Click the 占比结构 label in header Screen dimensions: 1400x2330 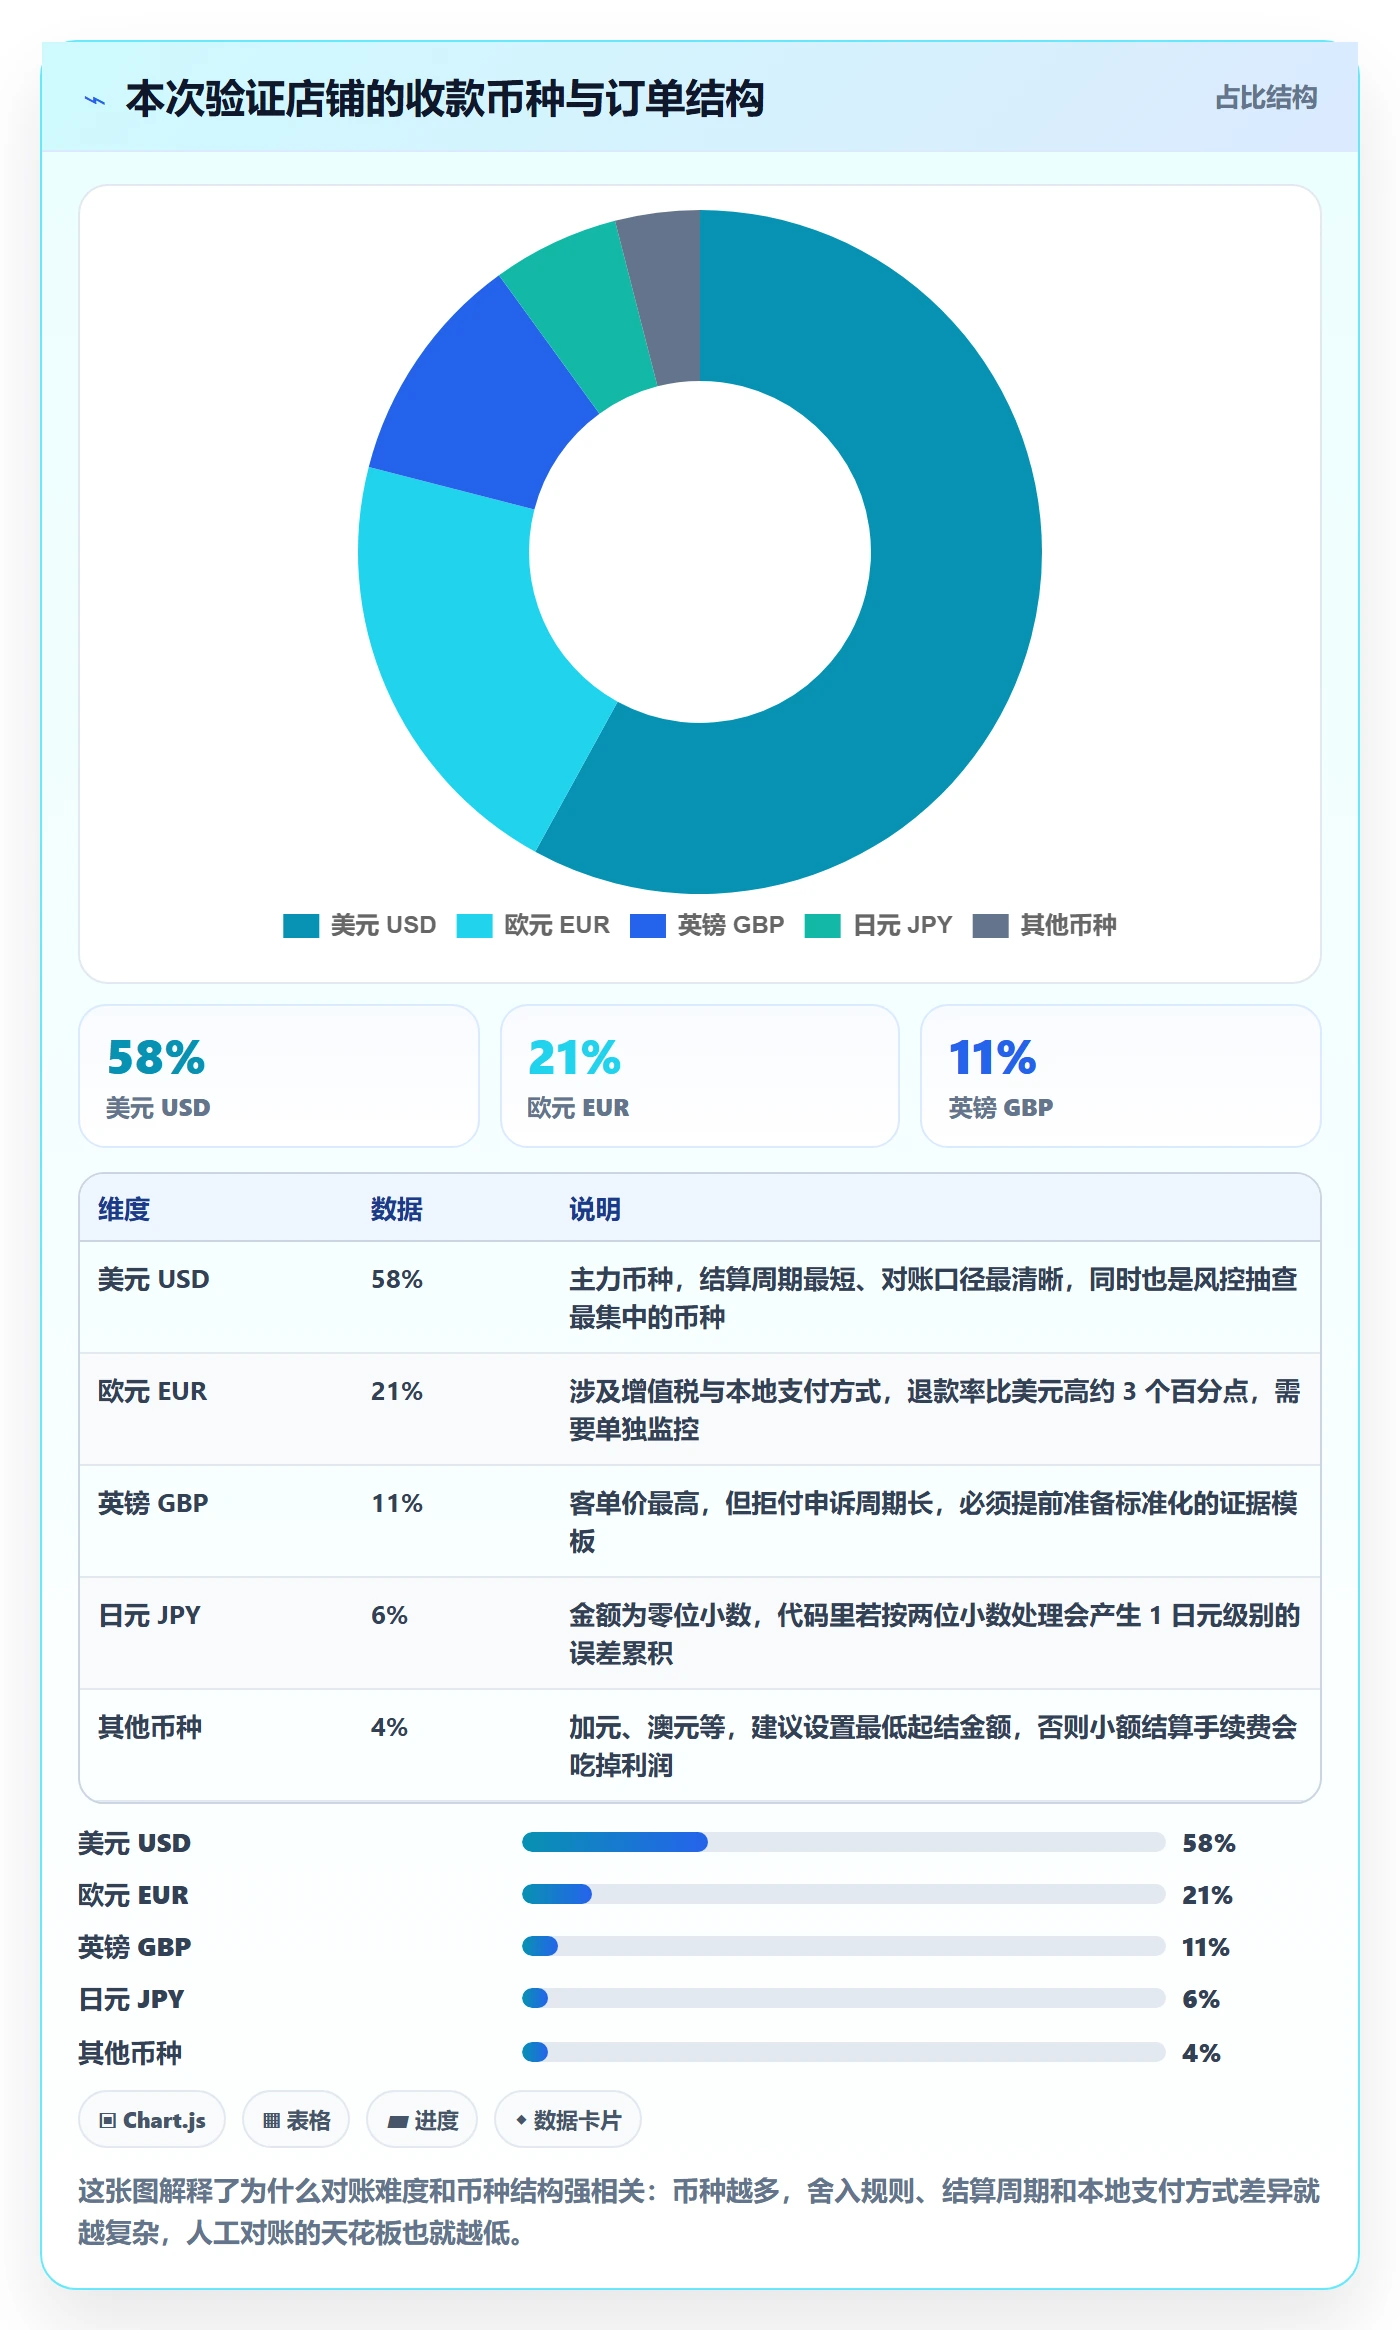(1266, 97)
